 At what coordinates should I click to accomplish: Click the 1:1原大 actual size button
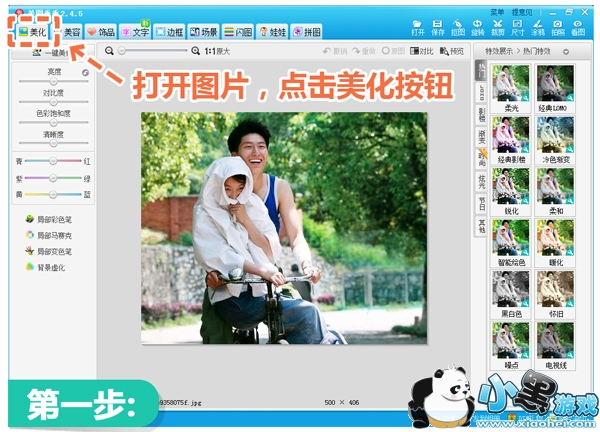(x=217, y=51)
